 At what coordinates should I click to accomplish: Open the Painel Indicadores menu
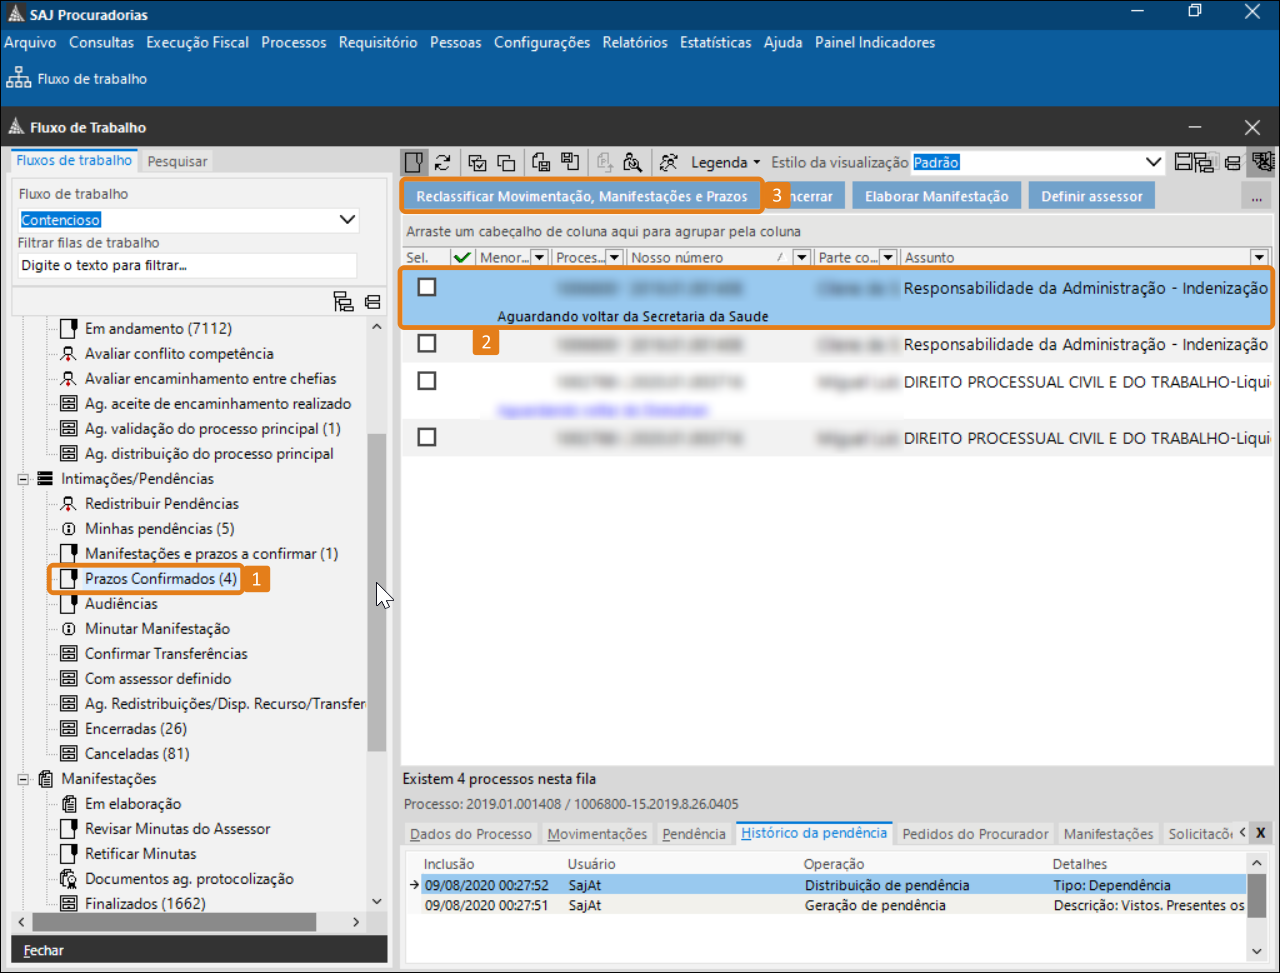pyautogui.click(x=875, y=42)
